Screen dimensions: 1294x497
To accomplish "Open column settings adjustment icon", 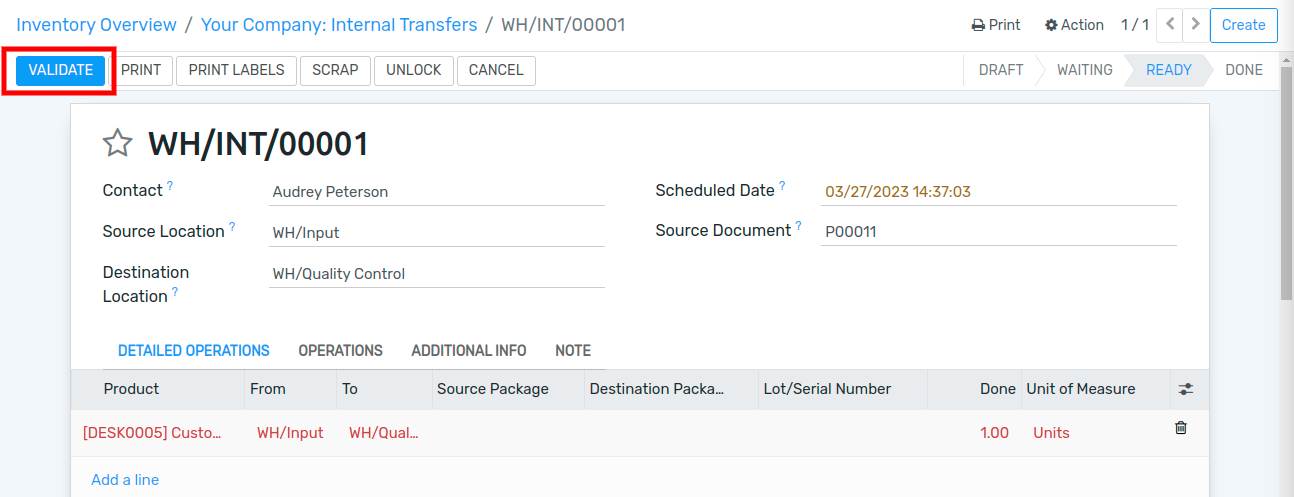I will 1187,389.
